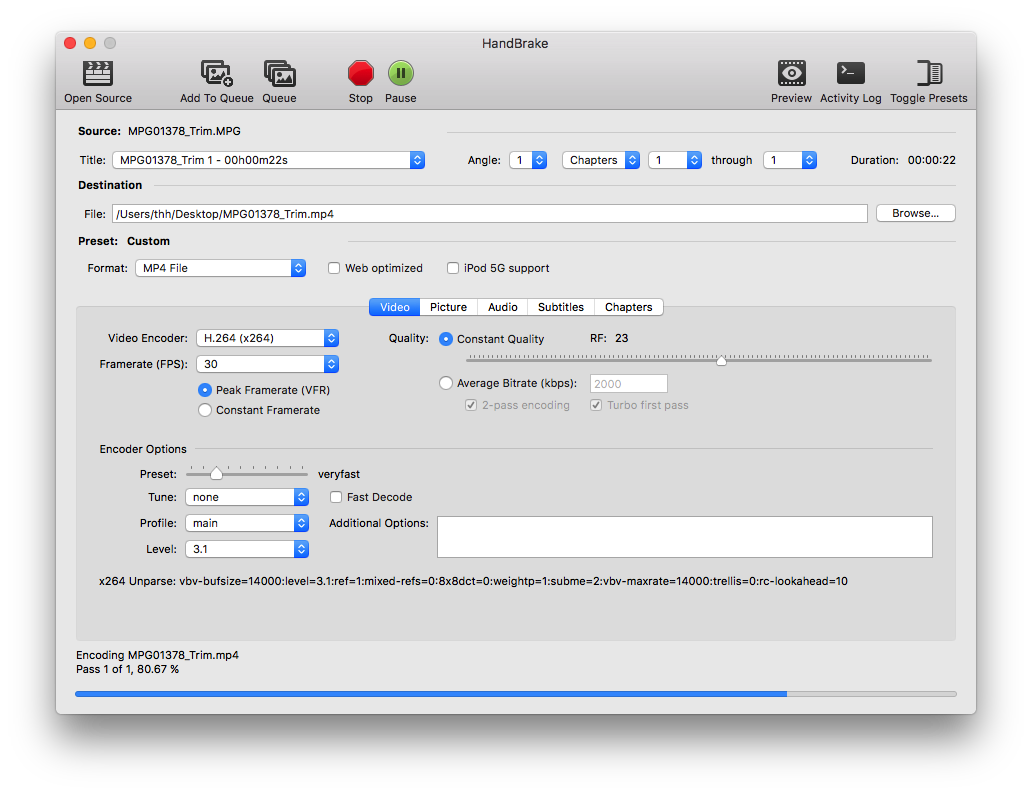The height and width of the screenshot is (794, 1032).
Task: Click the Encoding MPG01378_Trim.mp4 status text
Action: tap(157, 655)
